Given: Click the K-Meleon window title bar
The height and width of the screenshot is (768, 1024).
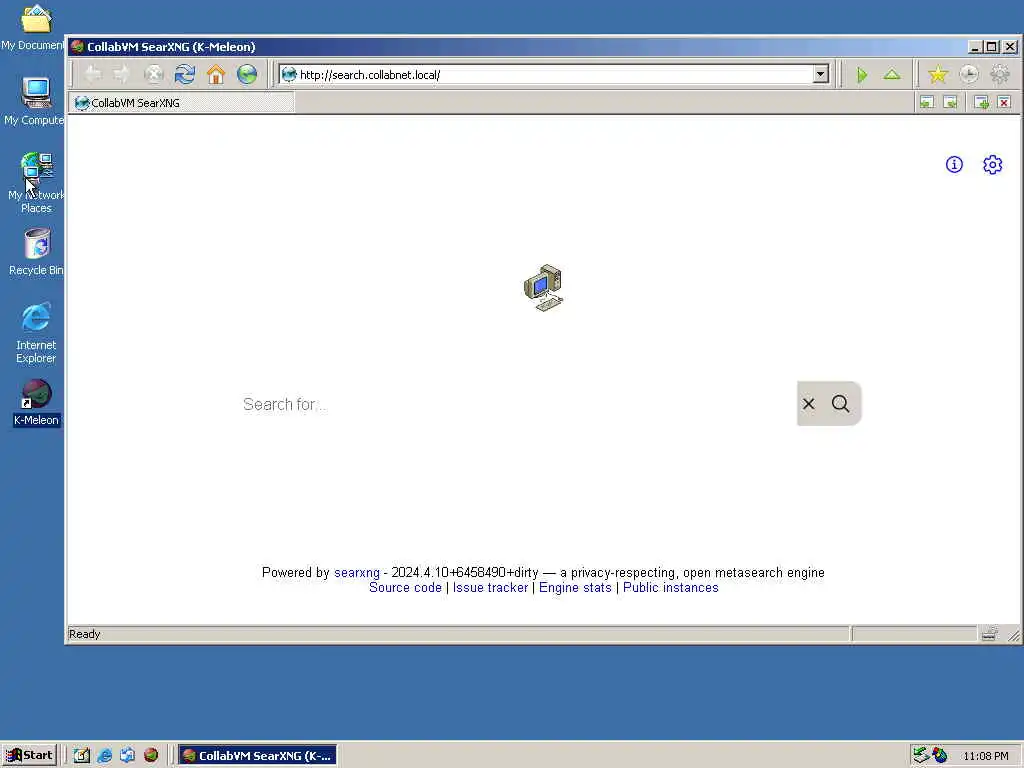Looking at the screenshot, I should (x=516, y=47).
